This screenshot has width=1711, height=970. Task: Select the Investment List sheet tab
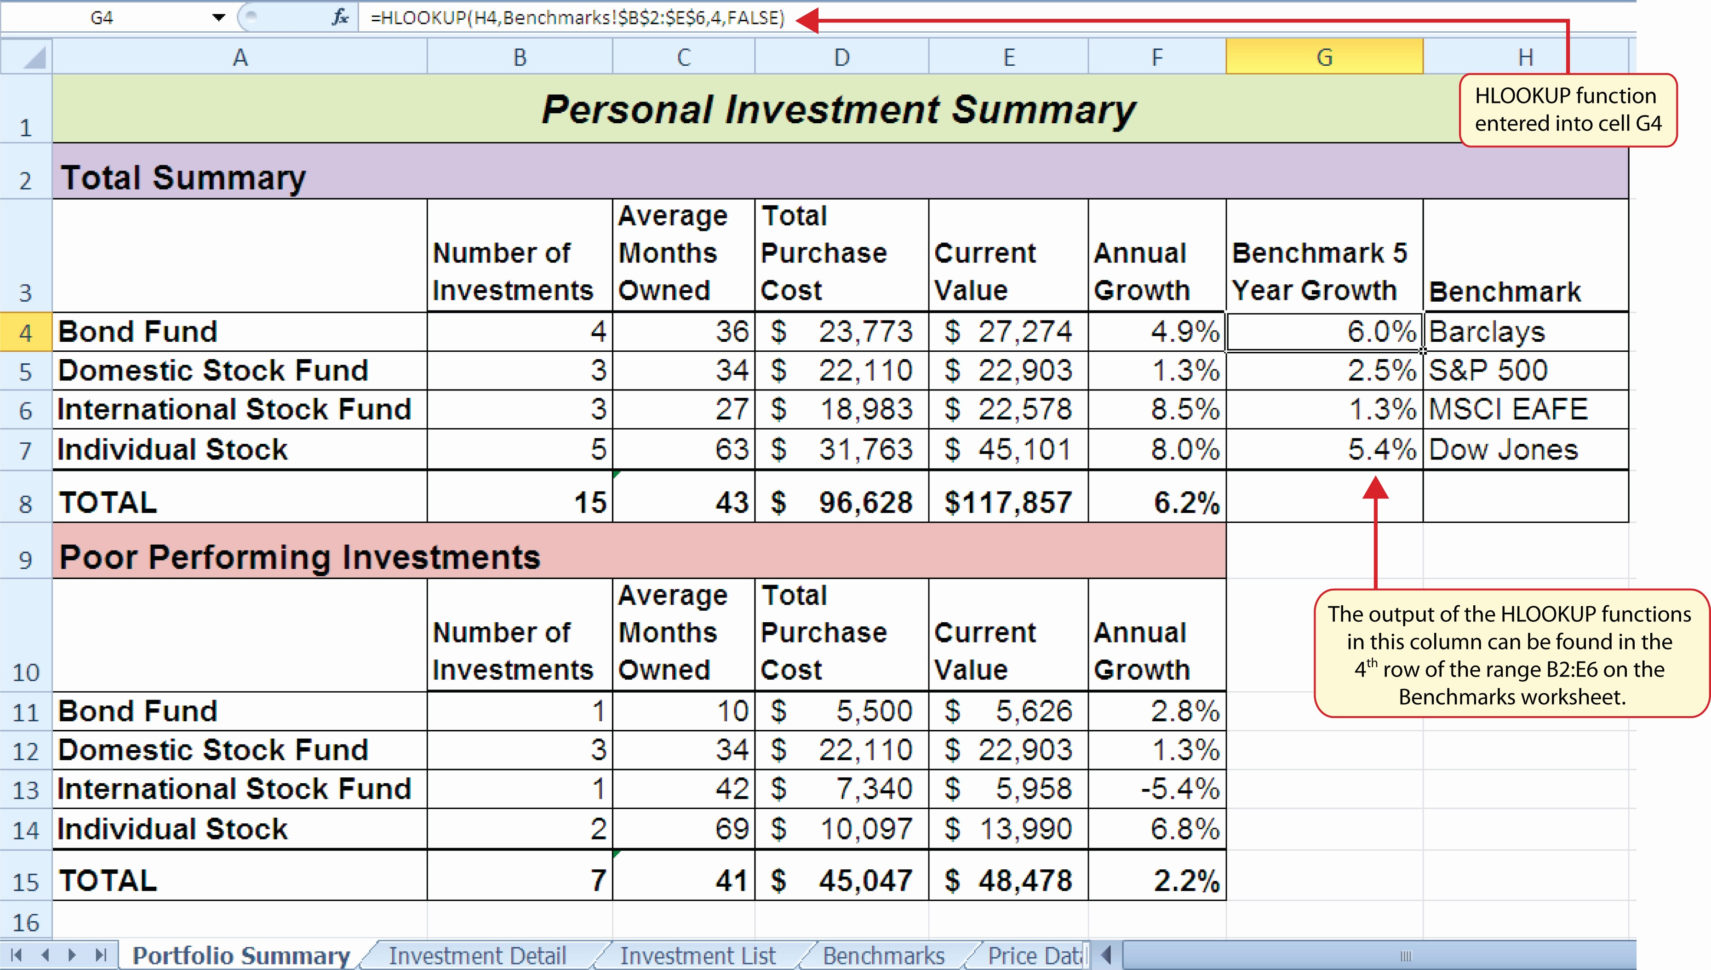point(697,955)
